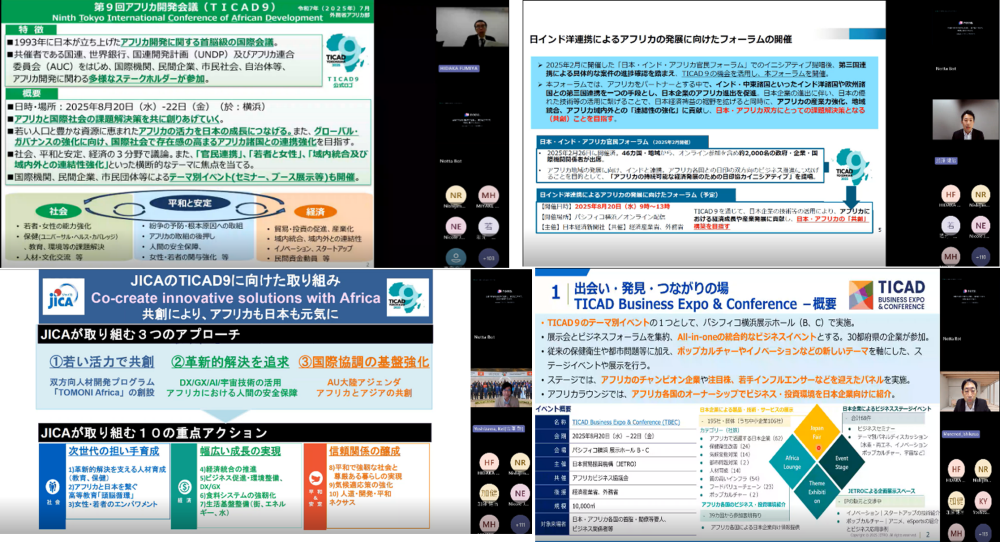1000x542 pixels.
Task: Select NE avatar beside TICAD9 overview slide
Action: pos(455,226)
